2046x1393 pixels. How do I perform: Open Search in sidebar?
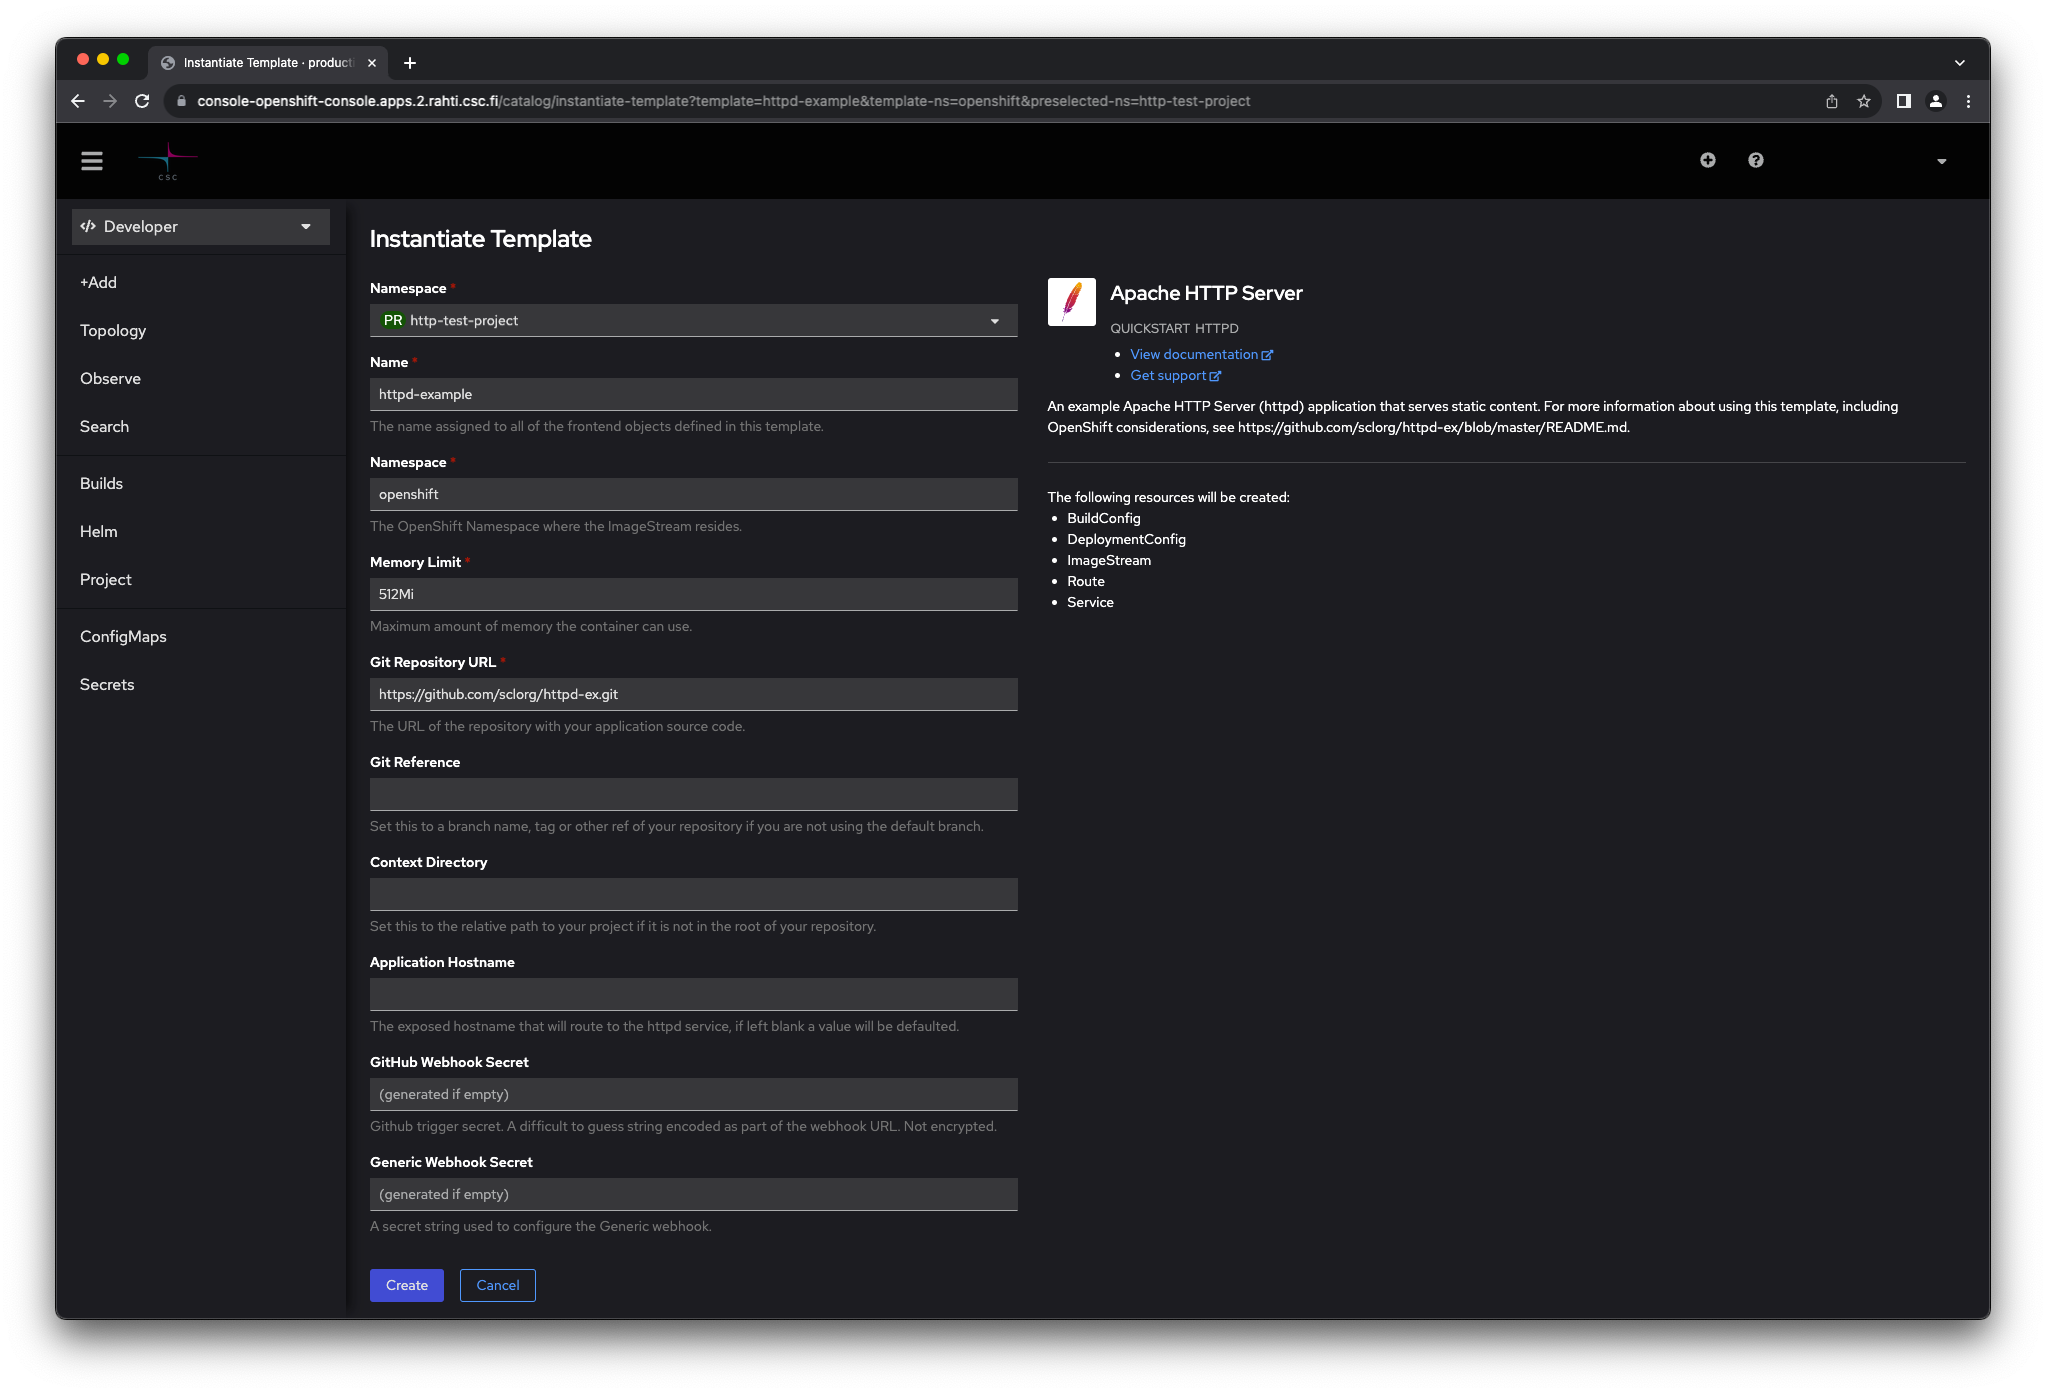[104, 427]
